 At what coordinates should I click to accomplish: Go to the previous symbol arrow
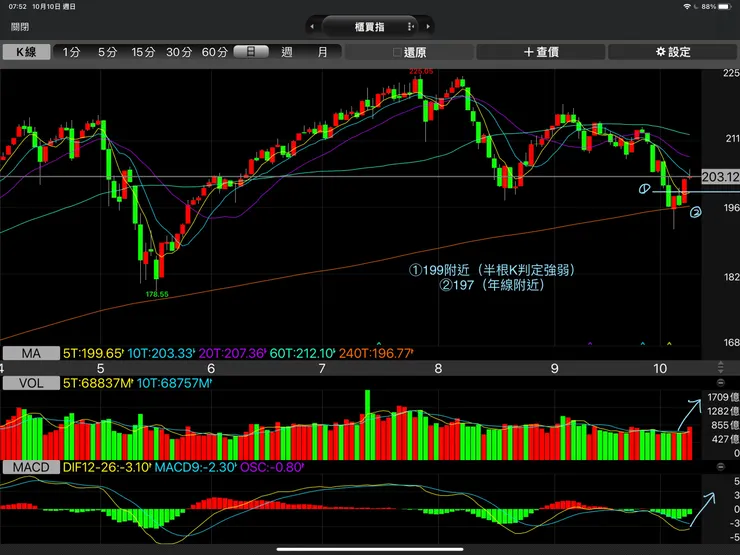pos(312,26)
